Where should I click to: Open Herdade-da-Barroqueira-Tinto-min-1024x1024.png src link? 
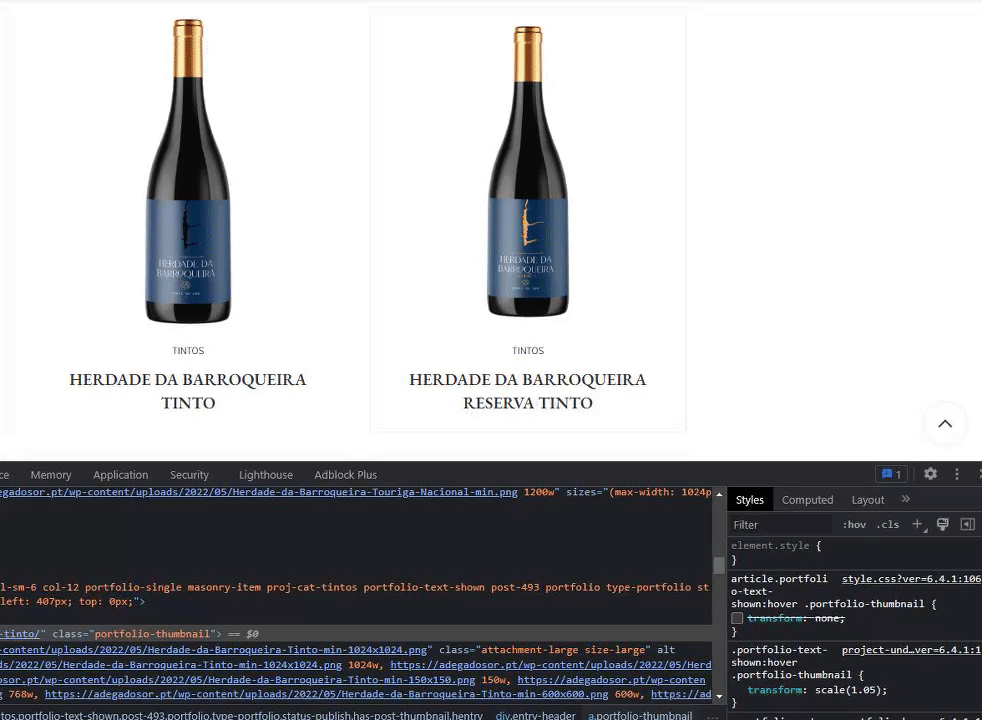coord(214,650)
